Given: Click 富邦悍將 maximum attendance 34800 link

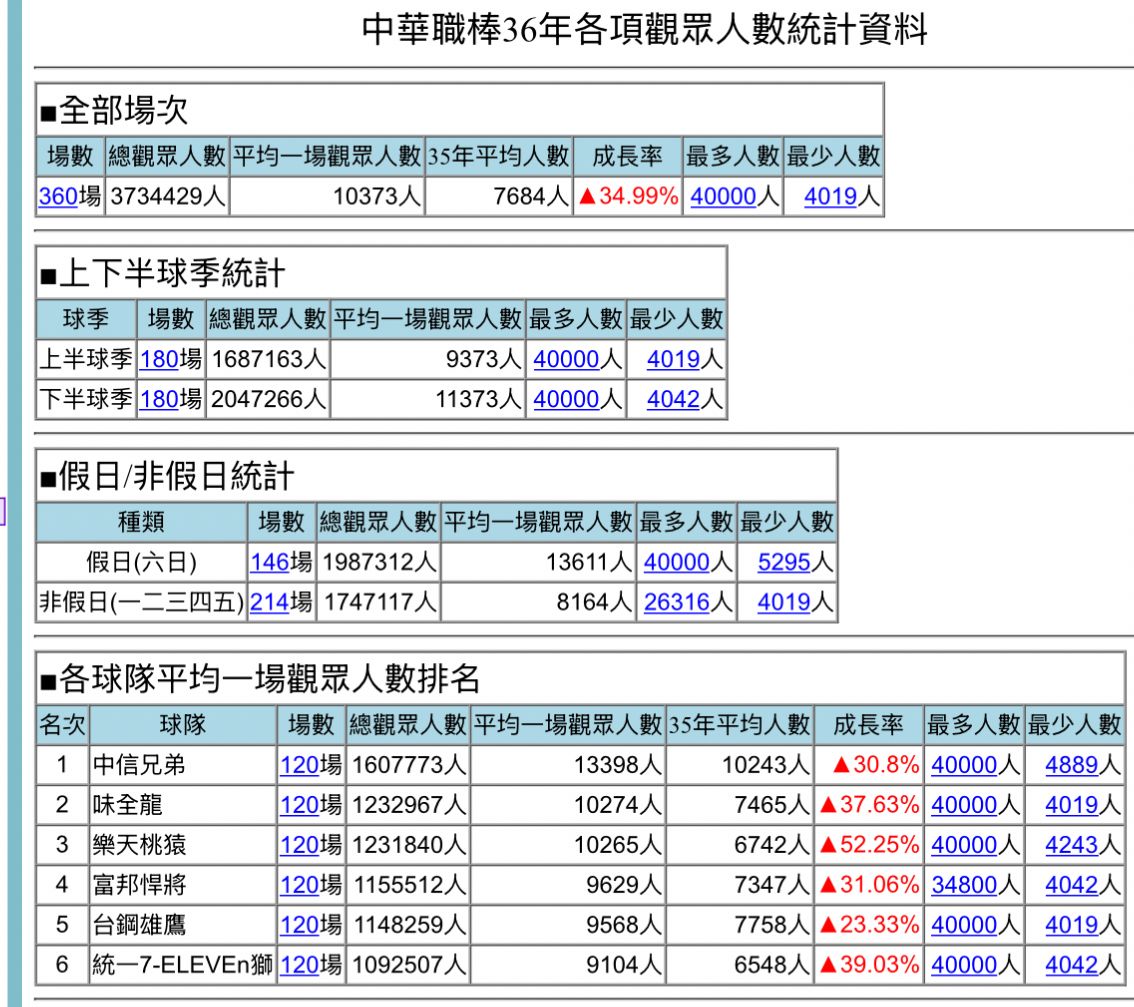Looking at the screenshot, I should pos(964,885).
